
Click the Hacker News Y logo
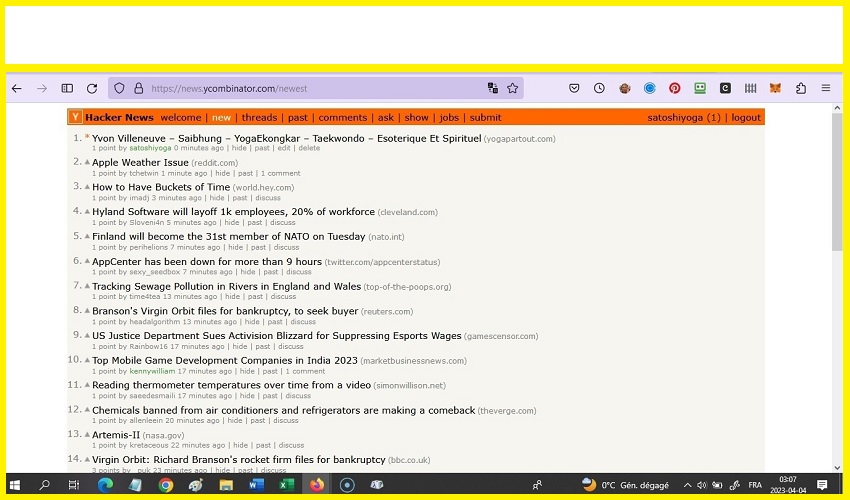coord(76,118)
